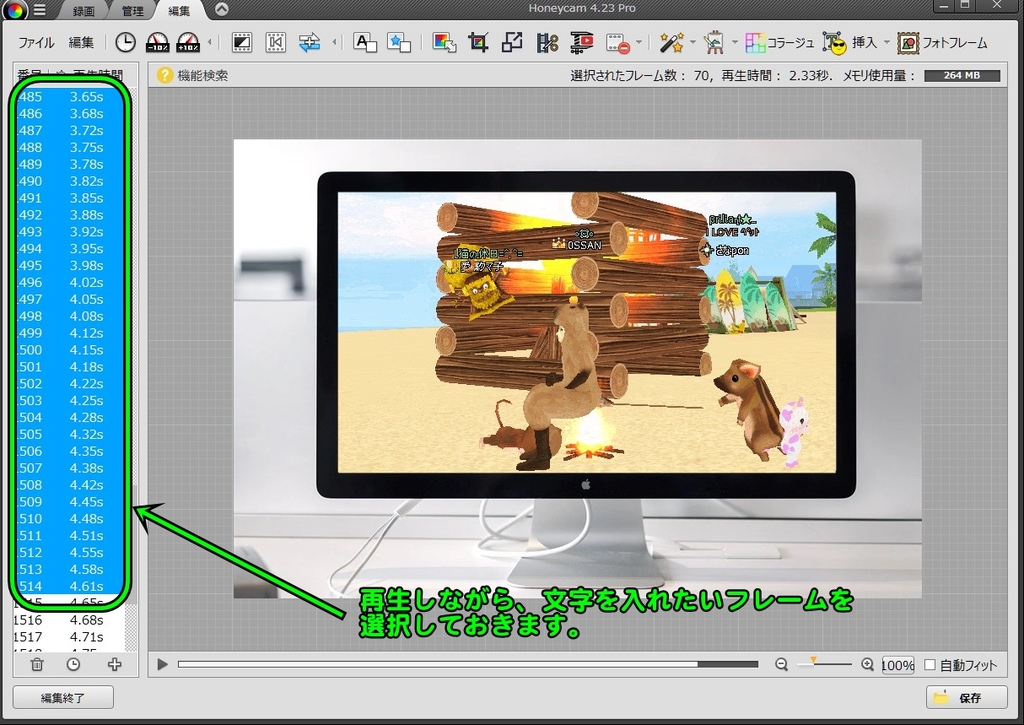Click the フォトフレーム photo frame button
This screenshot has height=725, width=1024.
(x=942, y=43)
